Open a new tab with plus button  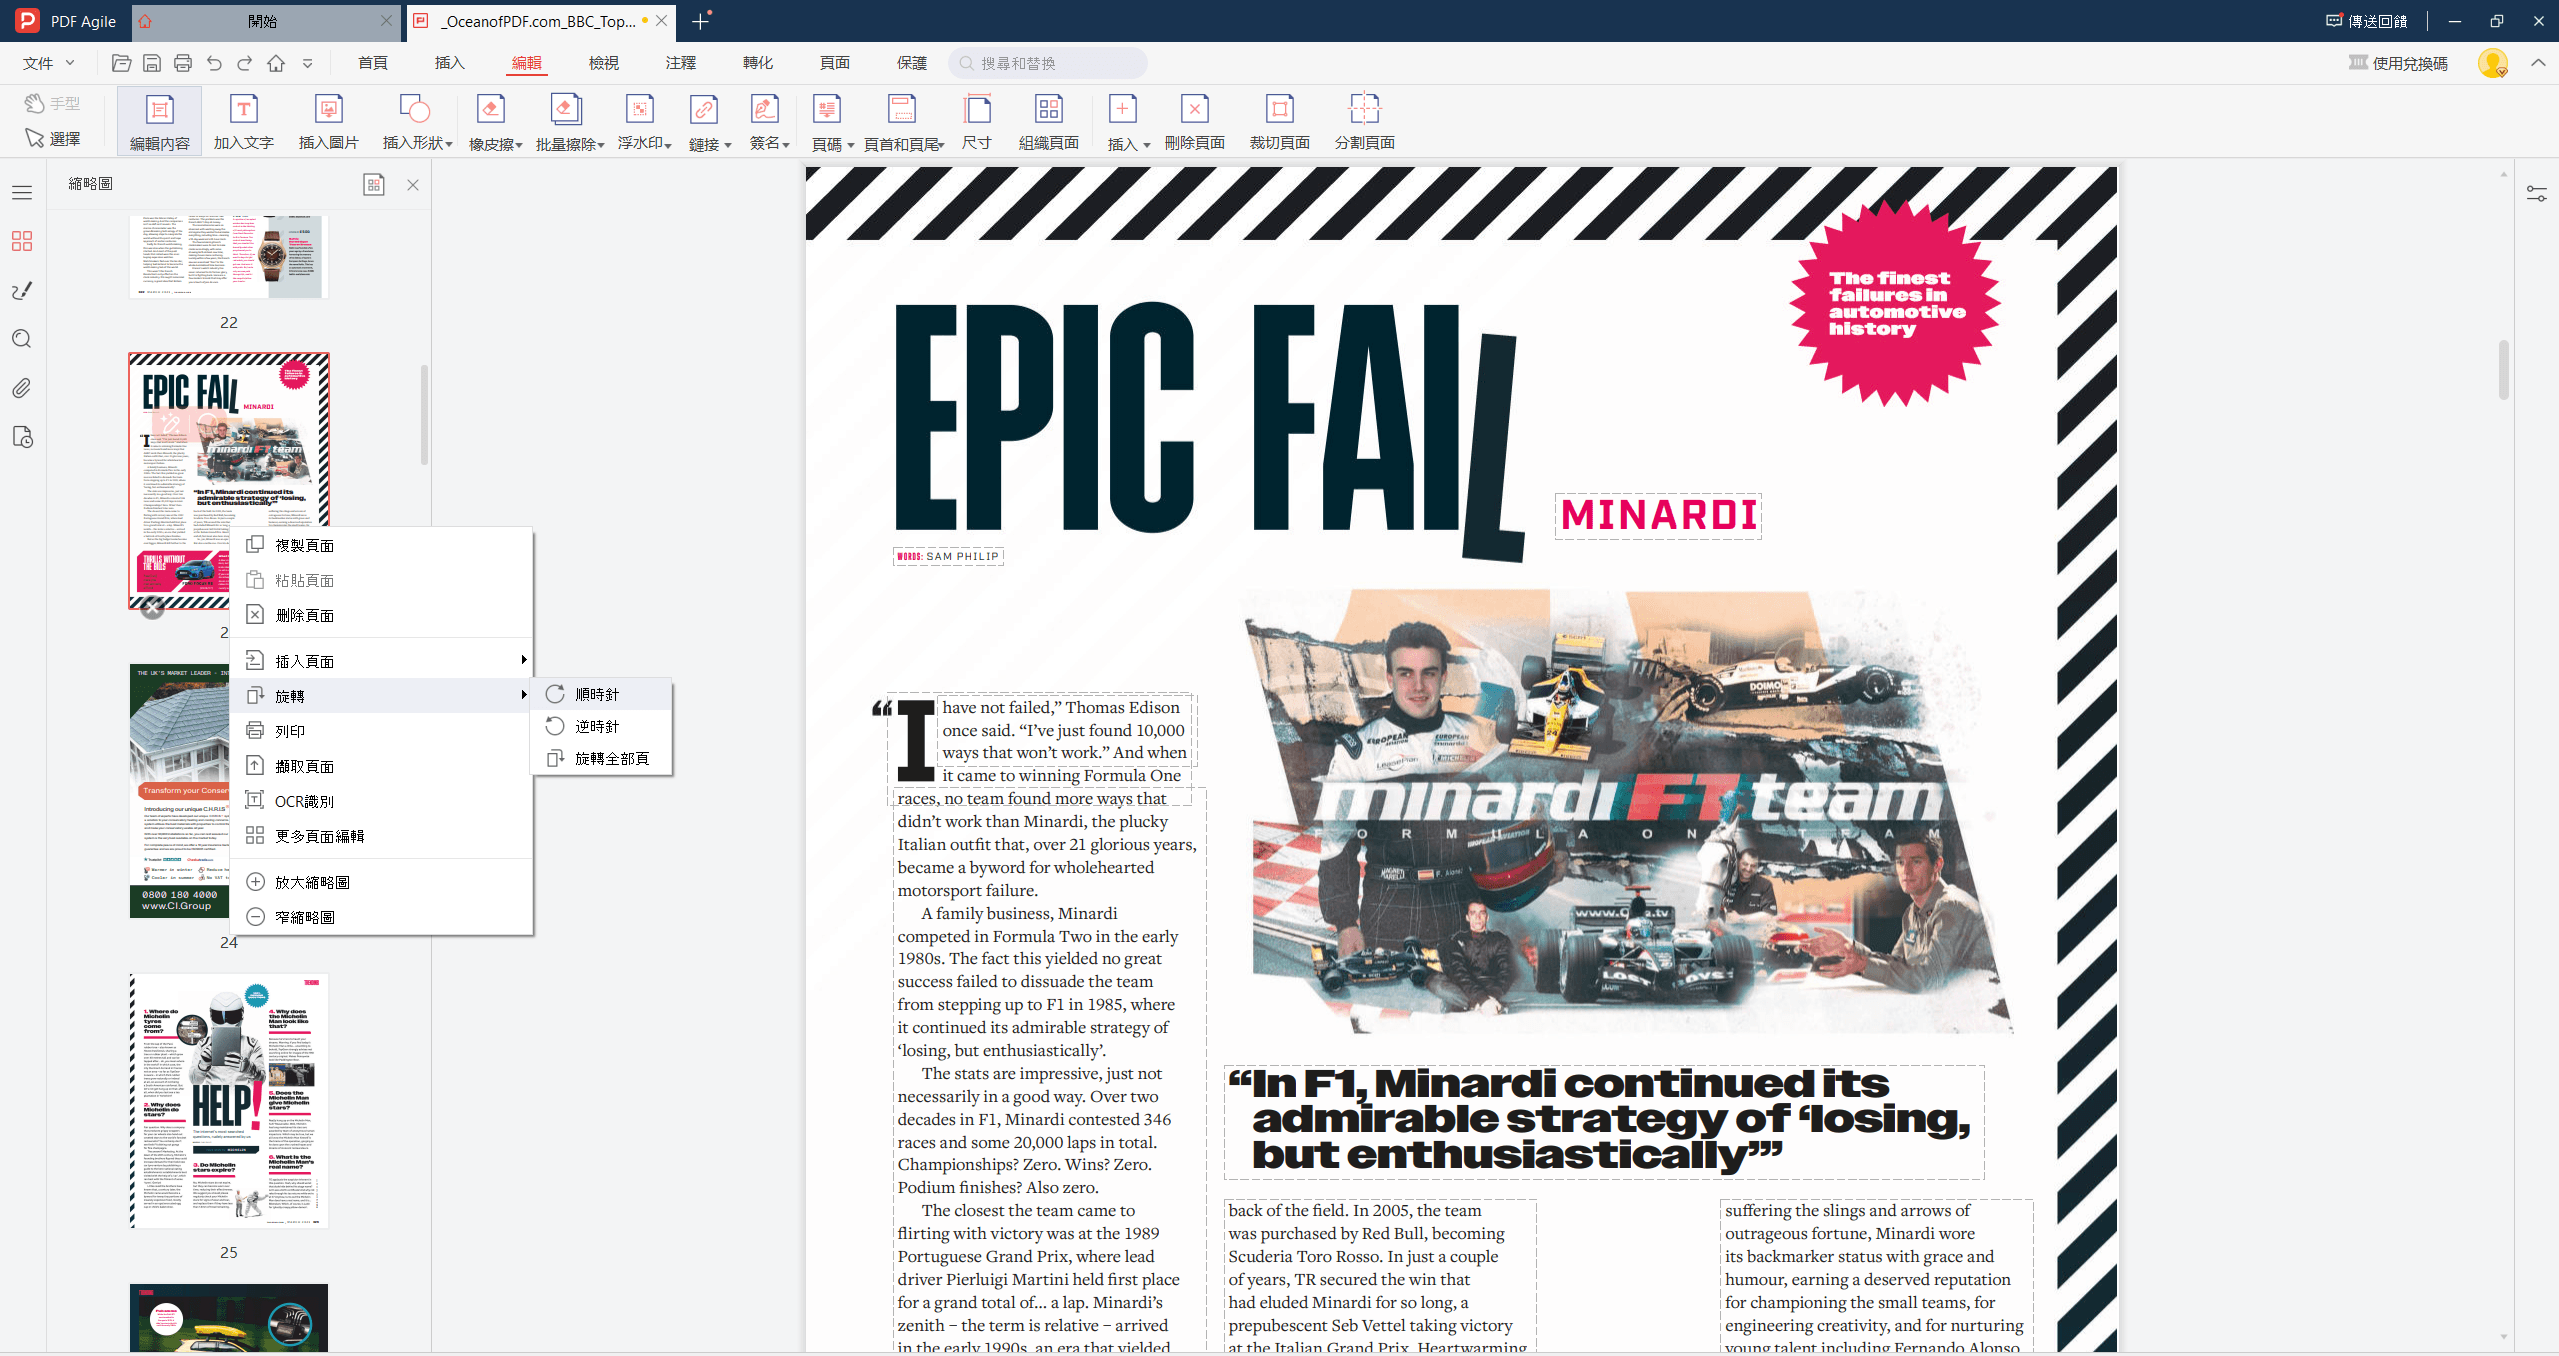(x=701, y=21)
